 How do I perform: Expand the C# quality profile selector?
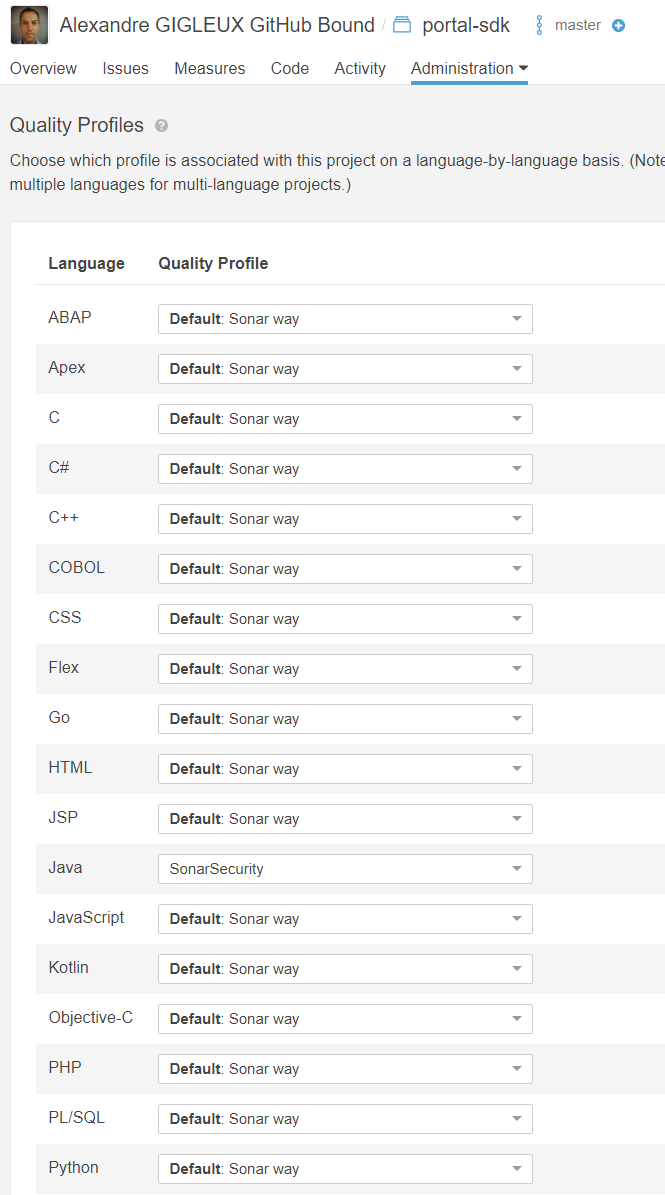(345, 469)
